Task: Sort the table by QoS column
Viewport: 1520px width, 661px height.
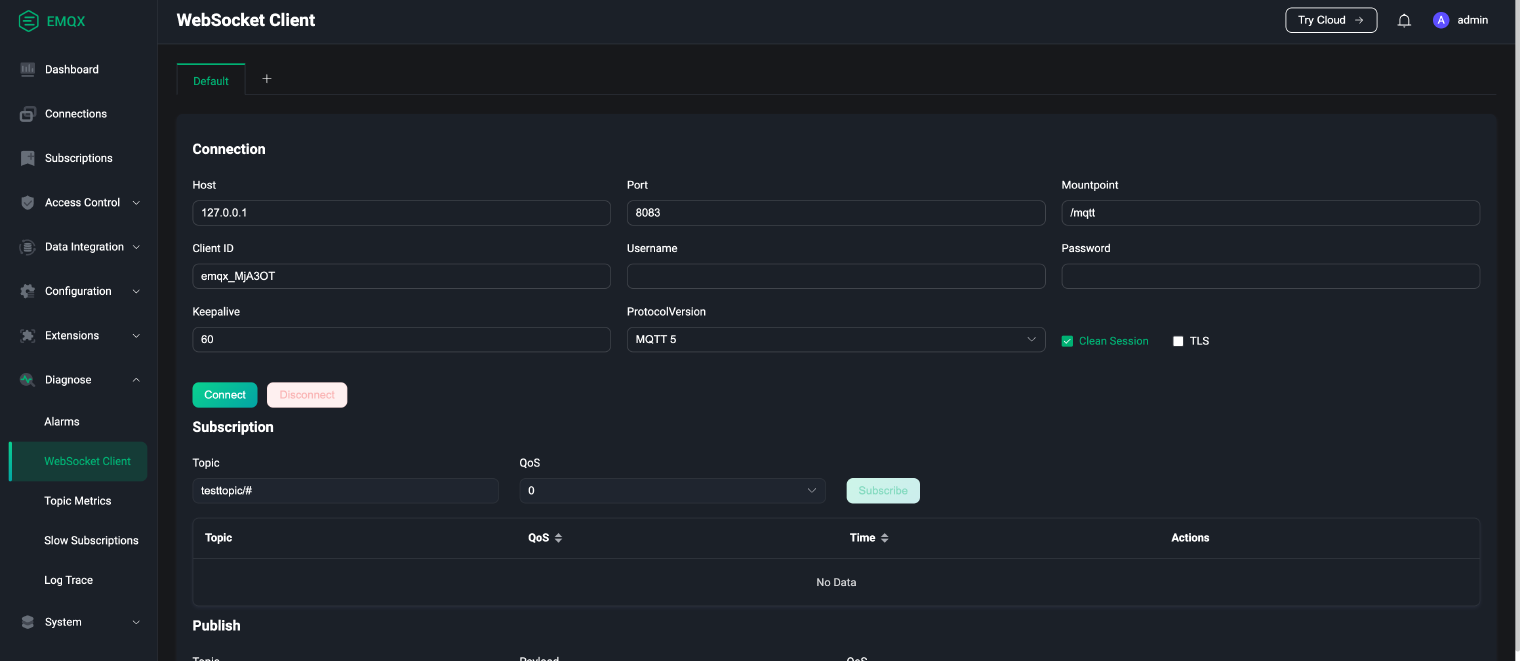Action: tap(558, 538)
